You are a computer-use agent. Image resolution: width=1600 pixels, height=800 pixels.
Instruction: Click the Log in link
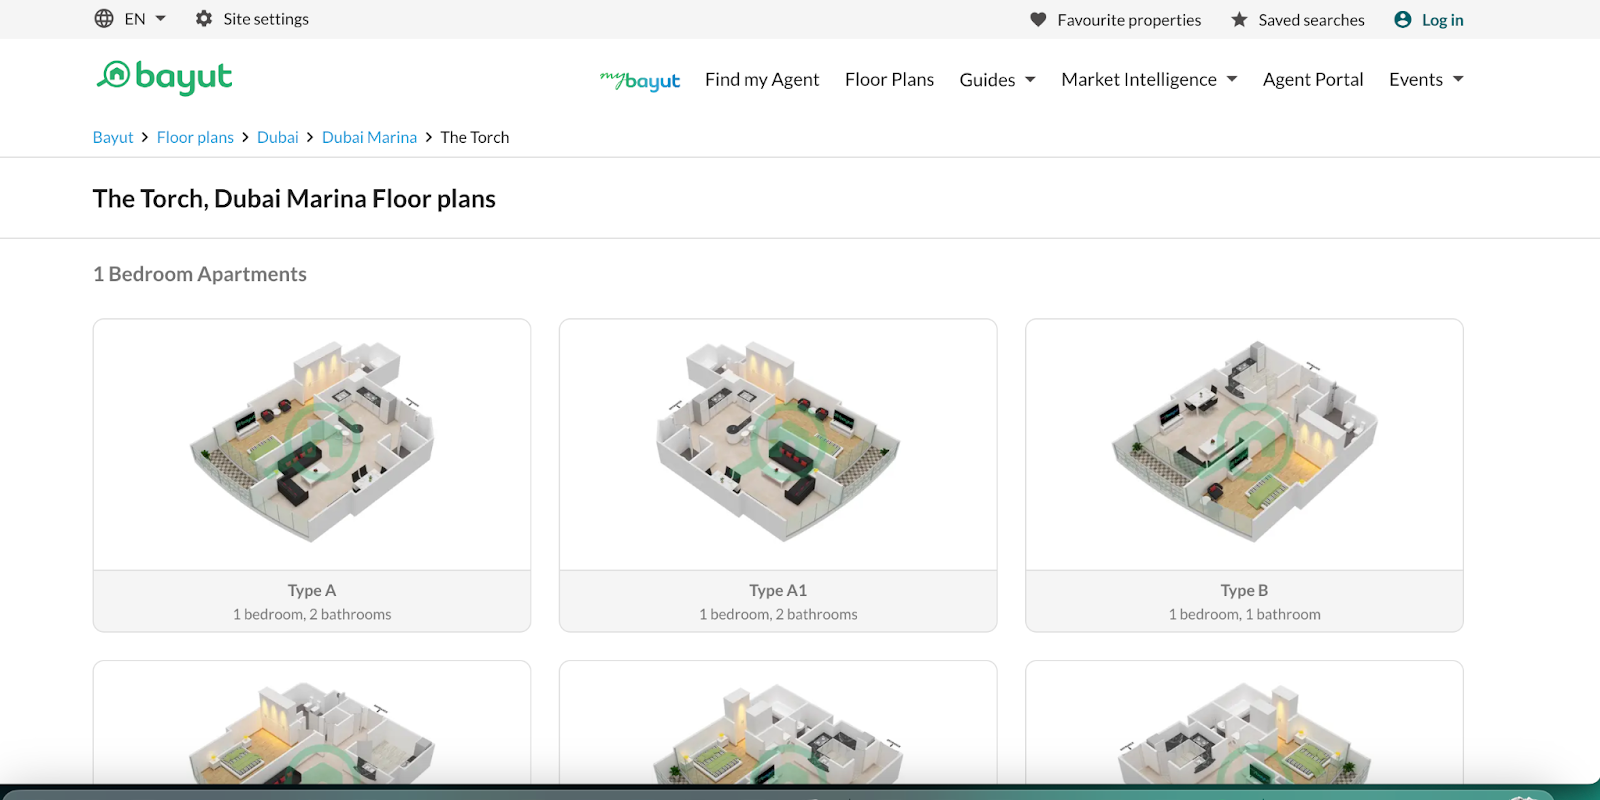1442,20
